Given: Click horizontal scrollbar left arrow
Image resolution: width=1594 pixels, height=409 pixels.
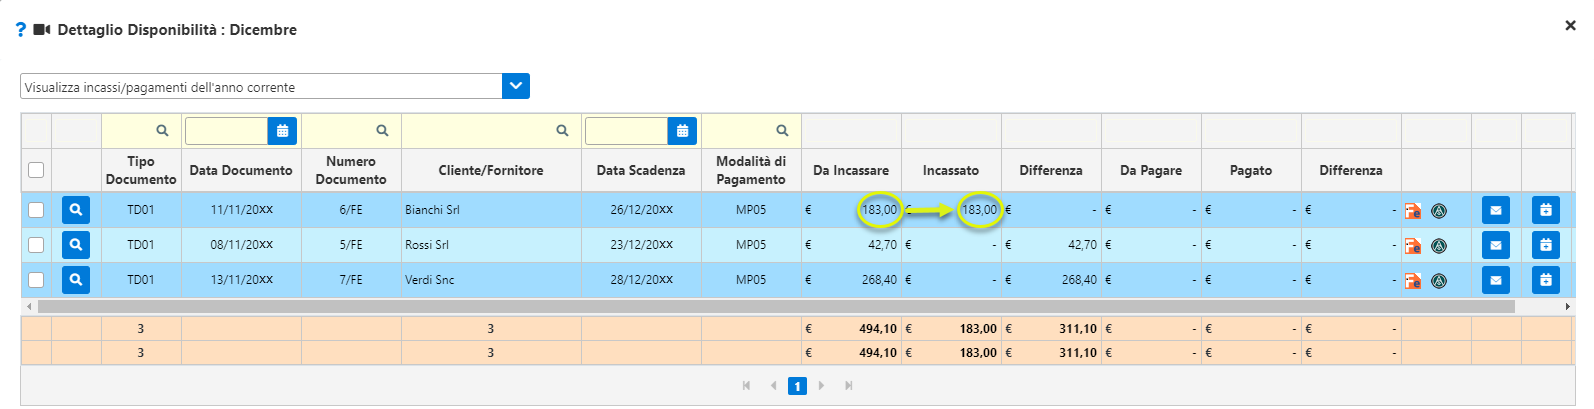Looking at the screenshot, I should pyautogui.click(x=28, y=306).
